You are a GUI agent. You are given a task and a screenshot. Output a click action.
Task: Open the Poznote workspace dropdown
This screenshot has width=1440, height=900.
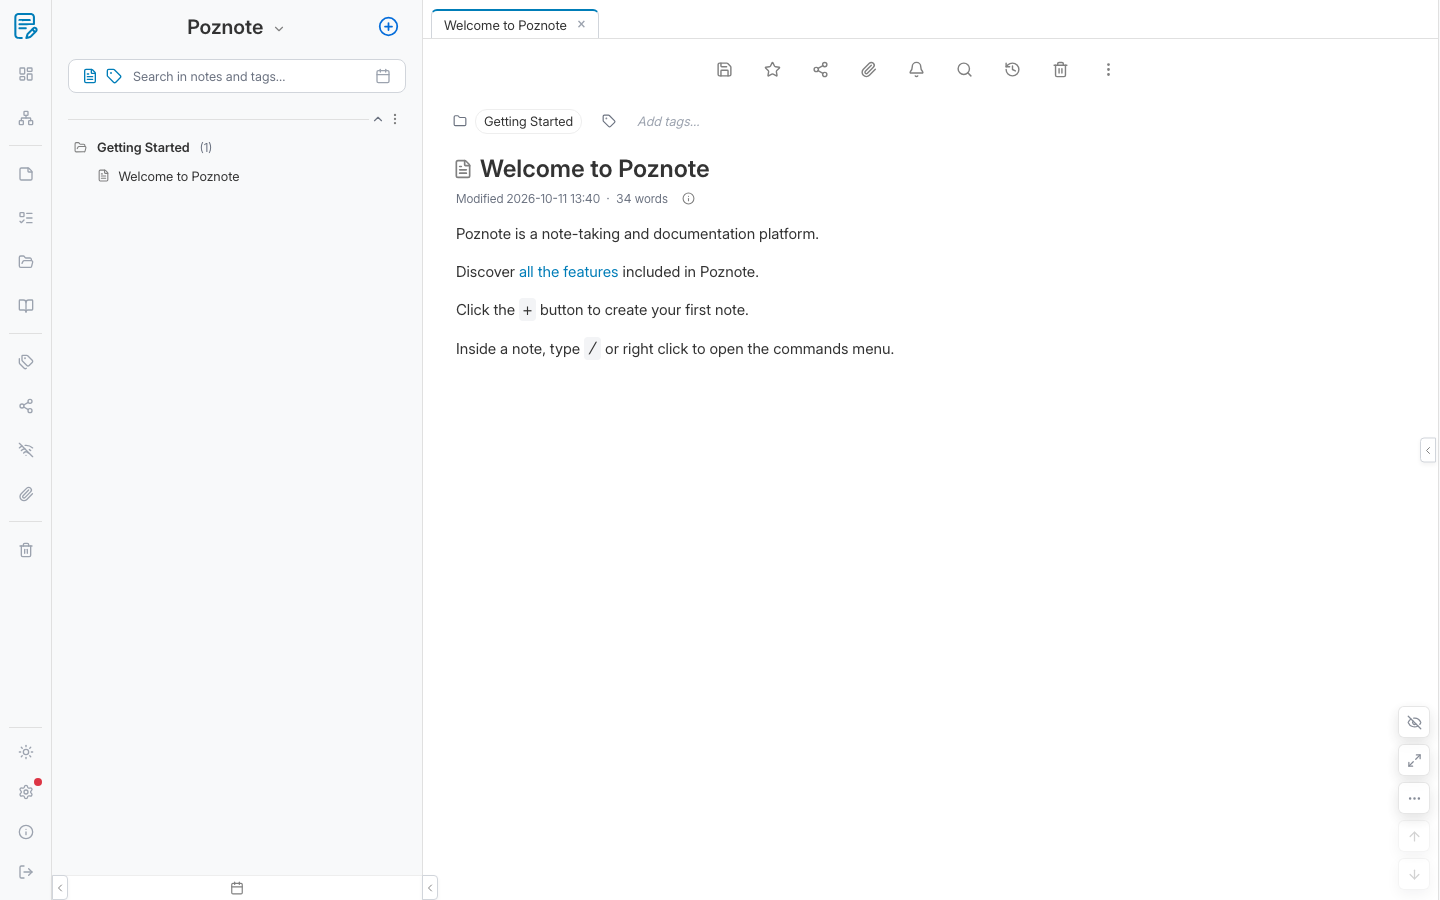(x=236, y=27)
